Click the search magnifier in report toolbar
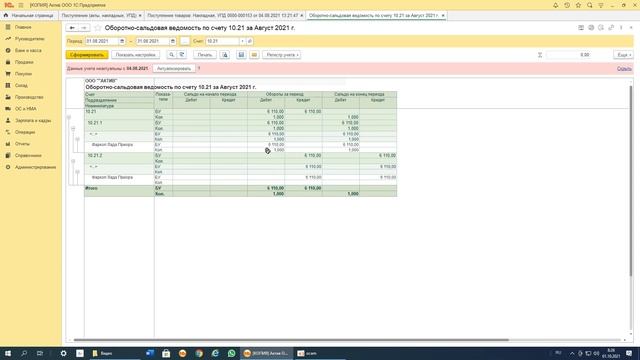 (171, 55)
